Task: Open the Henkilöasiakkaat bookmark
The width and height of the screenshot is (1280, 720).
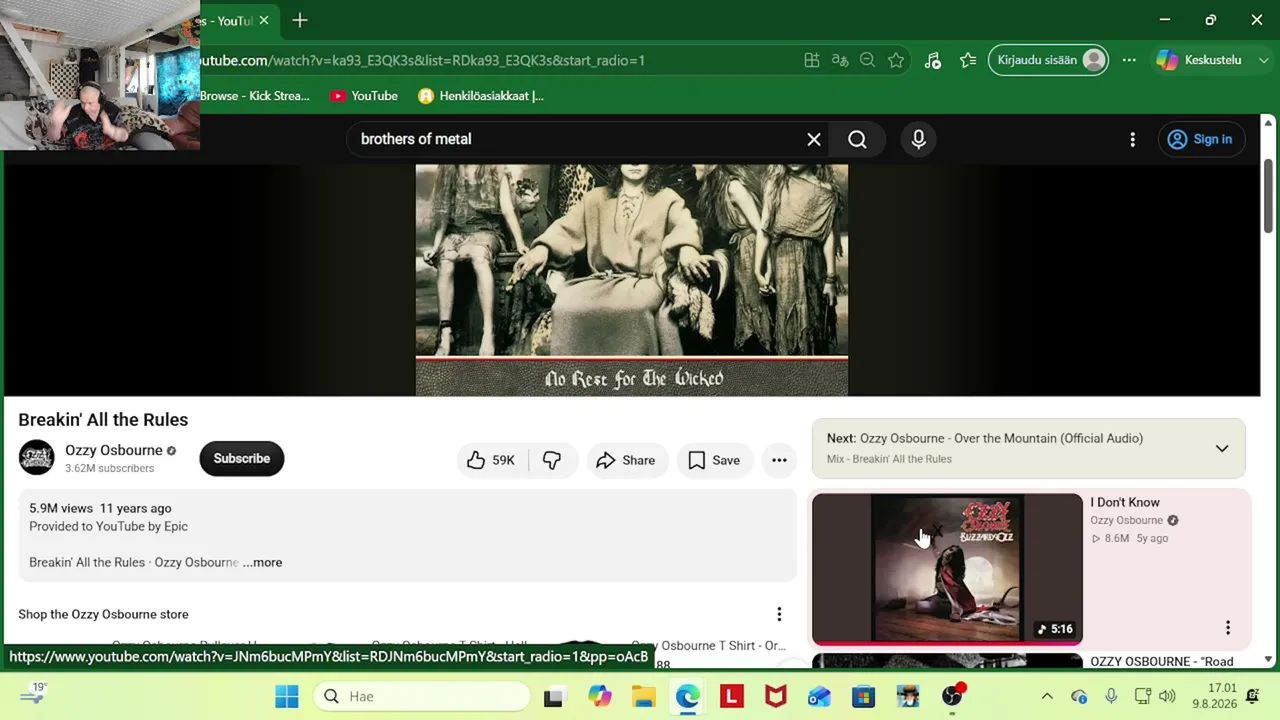Action: tap(481, 96)
